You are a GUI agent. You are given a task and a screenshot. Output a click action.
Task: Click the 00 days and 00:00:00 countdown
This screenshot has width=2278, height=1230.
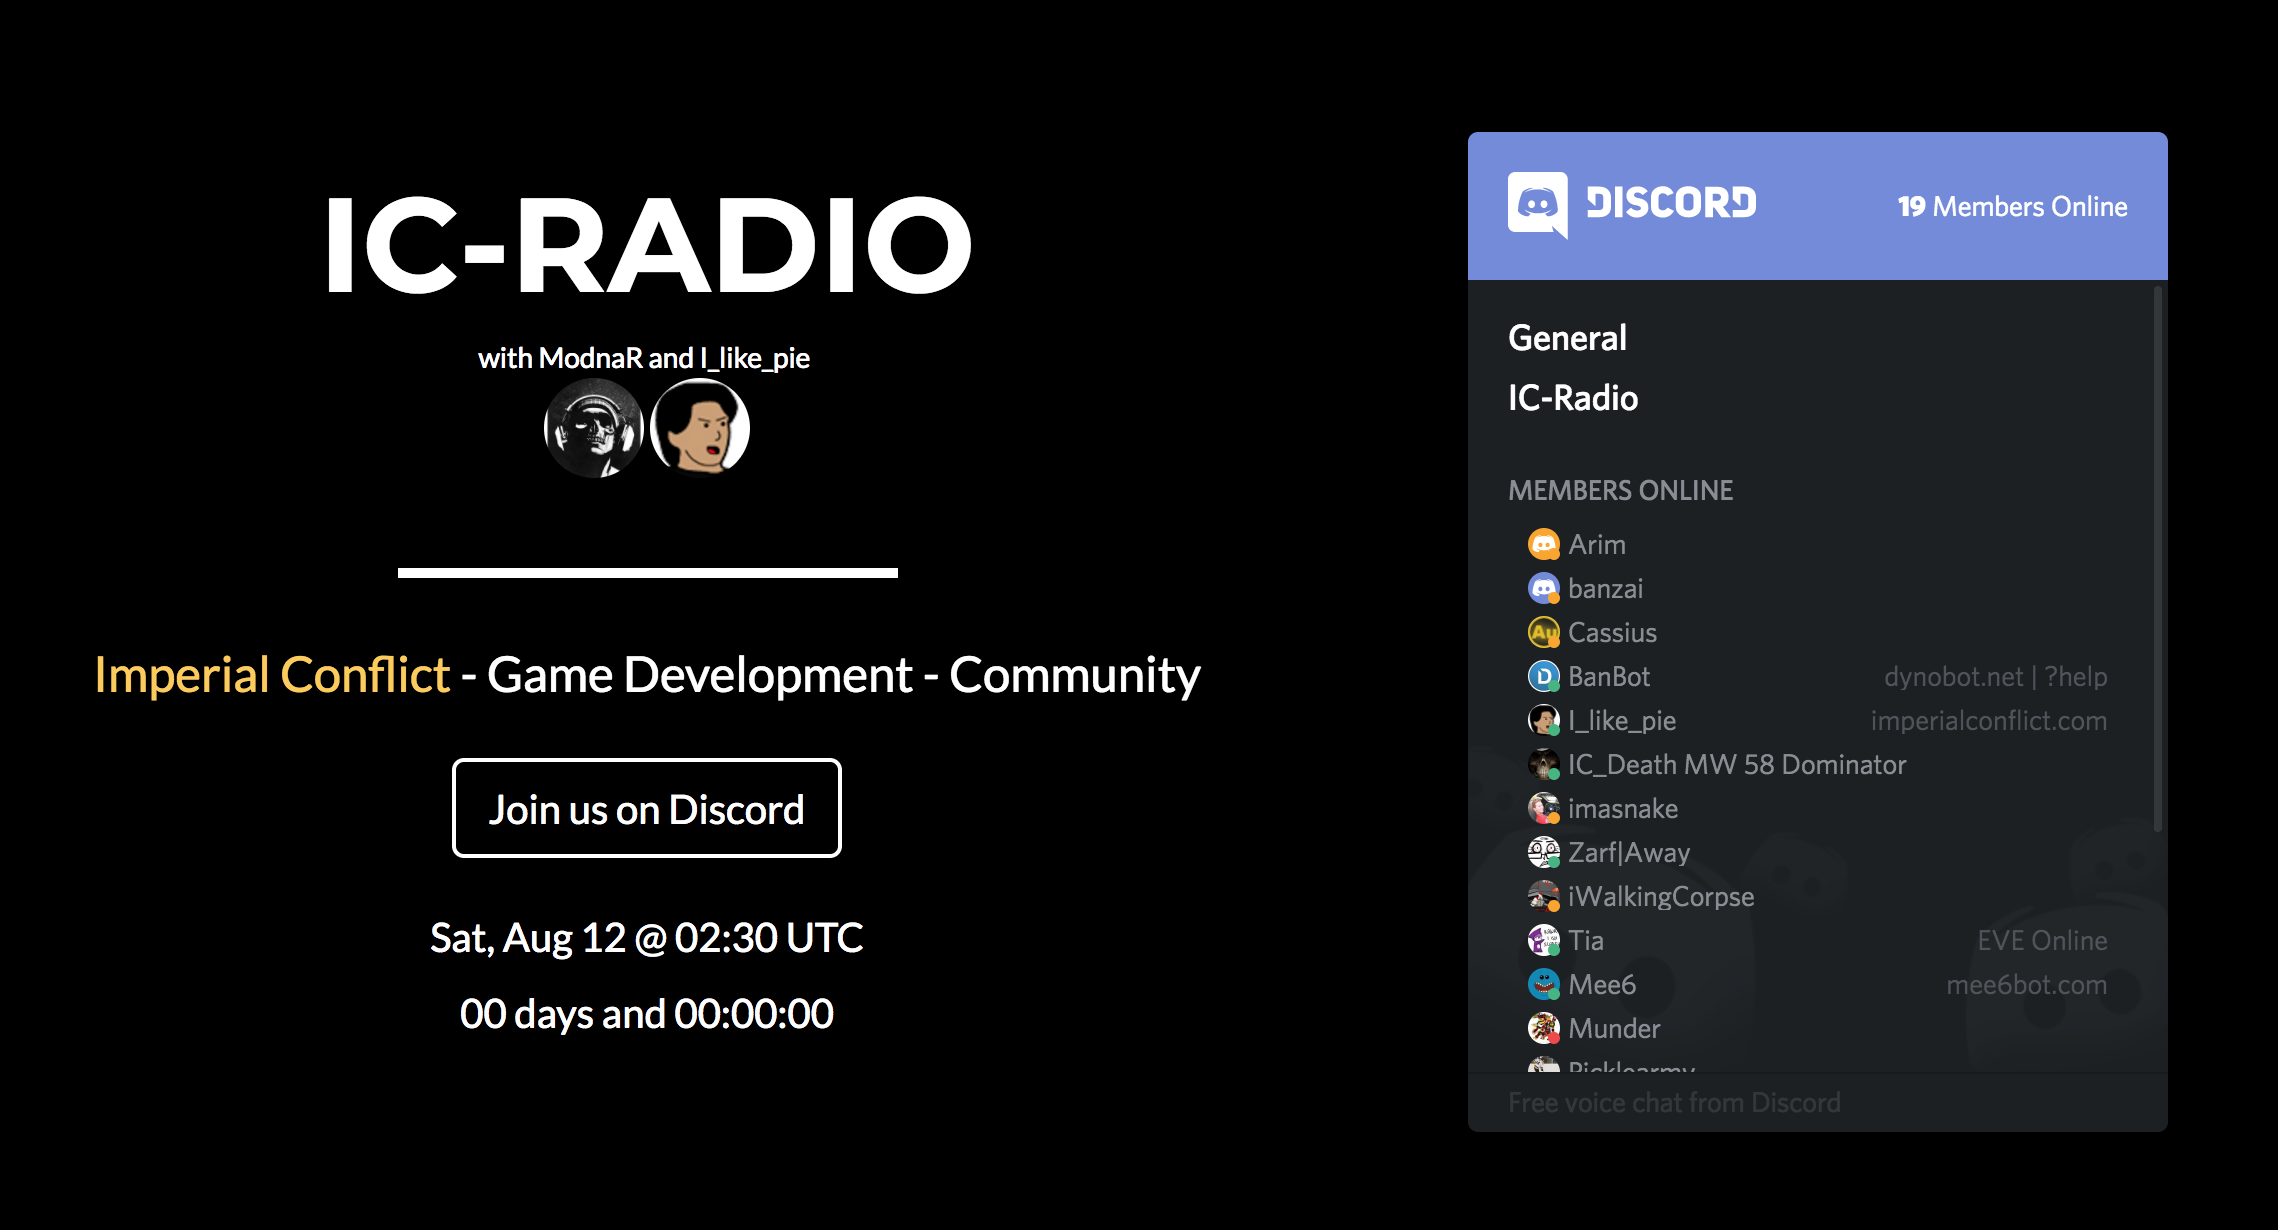click(647, 1014)
